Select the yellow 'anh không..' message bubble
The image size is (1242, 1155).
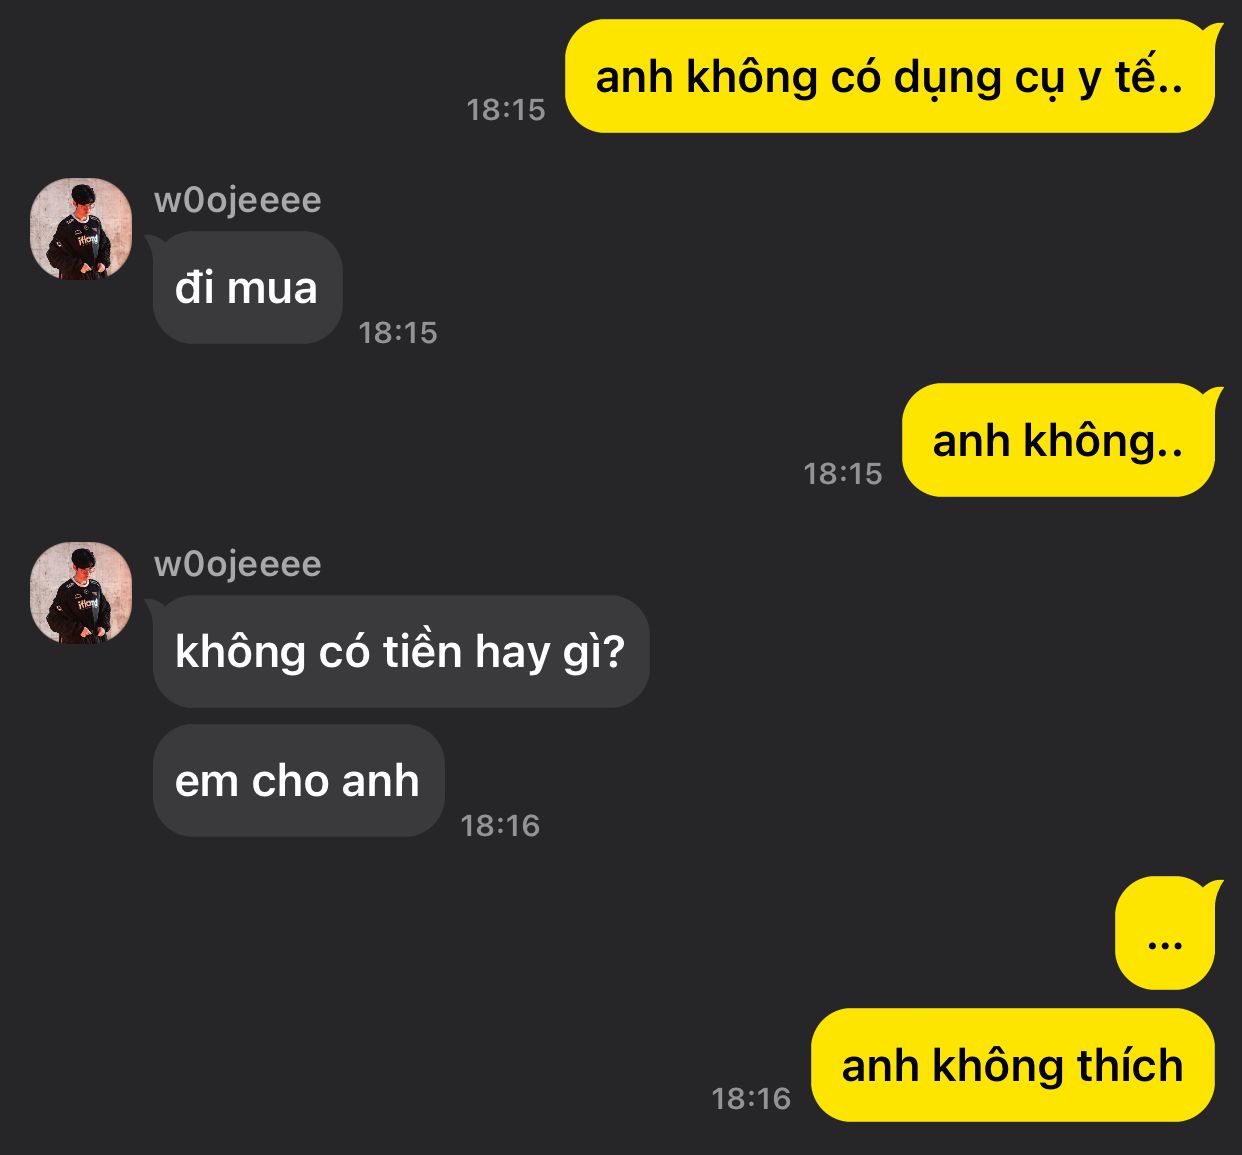pyautogui.click(x=1058, y=440)
